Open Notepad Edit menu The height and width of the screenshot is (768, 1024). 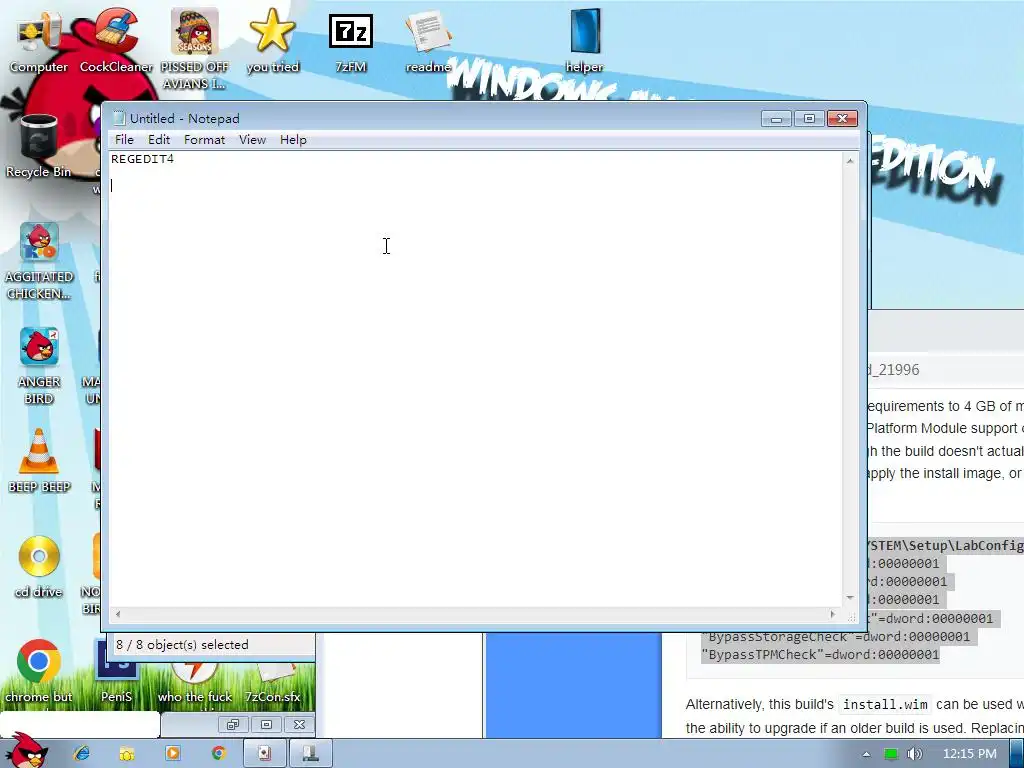pos(159,140)
